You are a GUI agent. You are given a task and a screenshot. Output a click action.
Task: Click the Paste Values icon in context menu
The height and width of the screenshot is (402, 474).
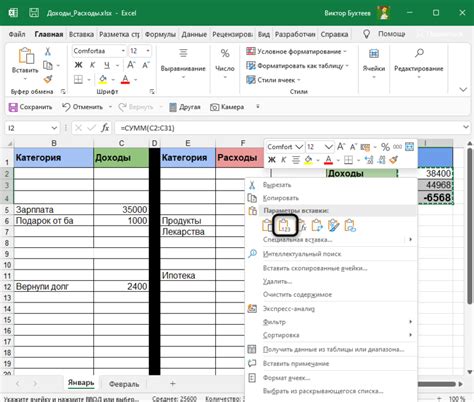tap(285, 226)
